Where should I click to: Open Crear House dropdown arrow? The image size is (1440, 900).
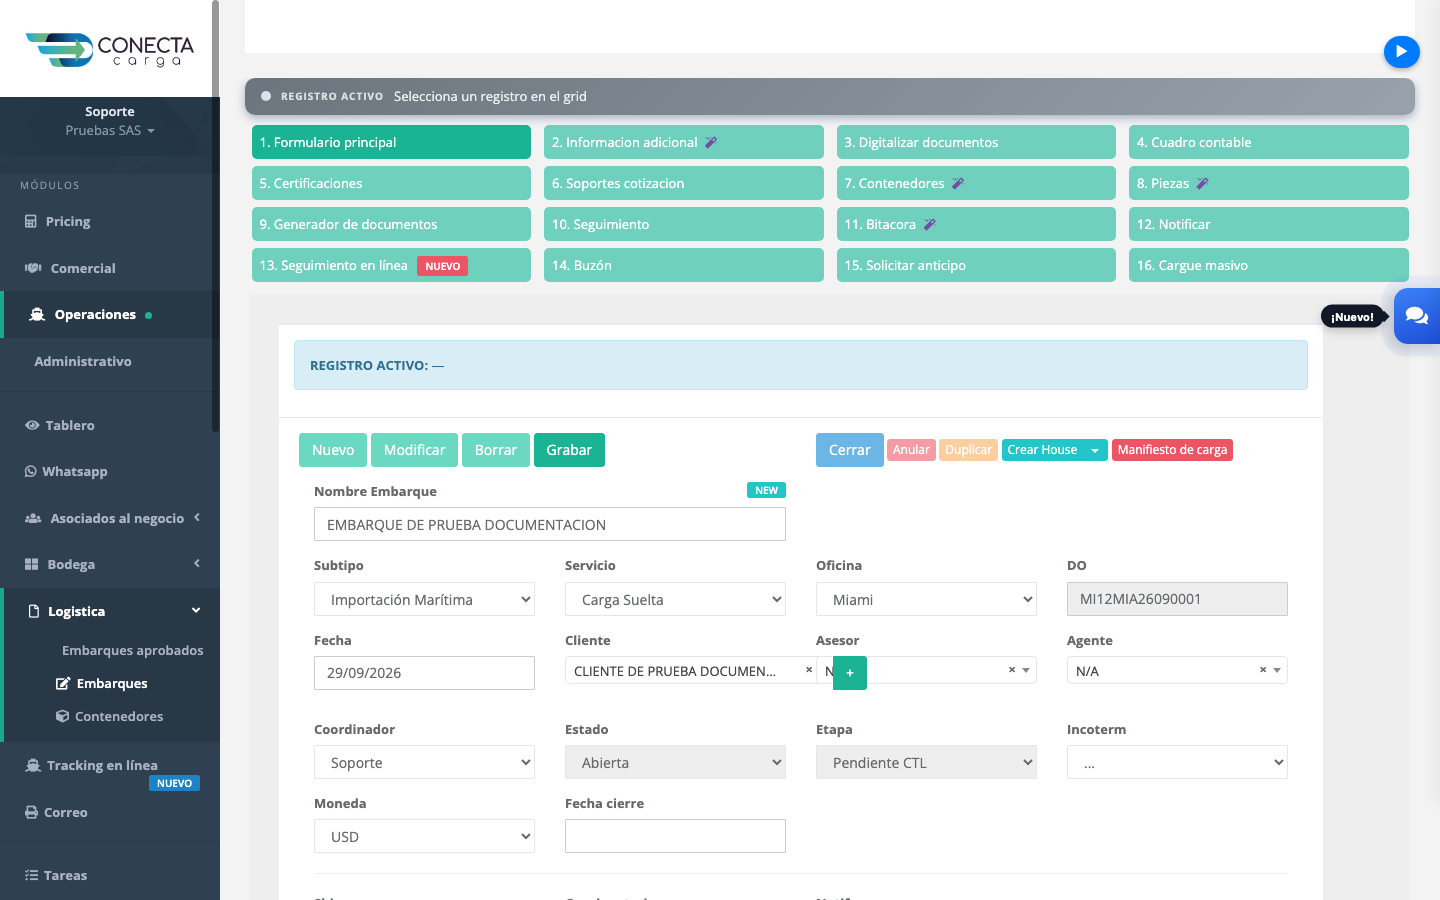coord(1095,450)
